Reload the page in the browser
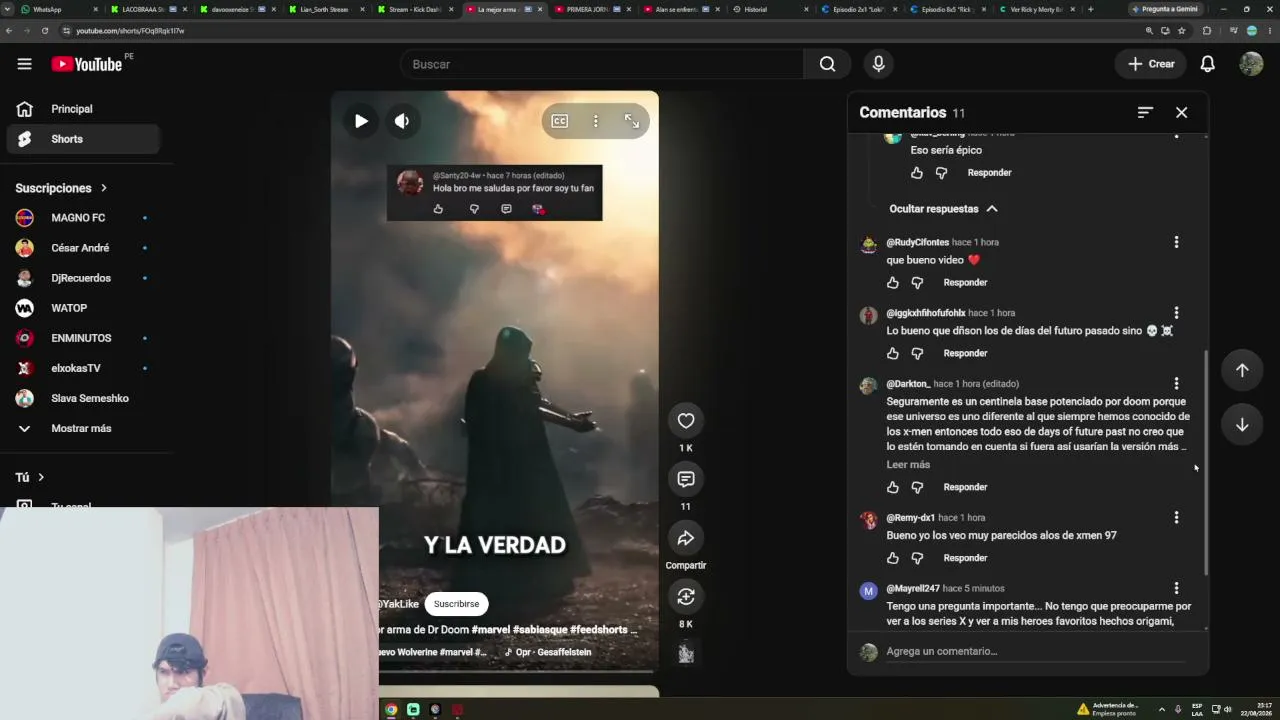Viewport: 1280px width, 720px height. coord(45,31)
